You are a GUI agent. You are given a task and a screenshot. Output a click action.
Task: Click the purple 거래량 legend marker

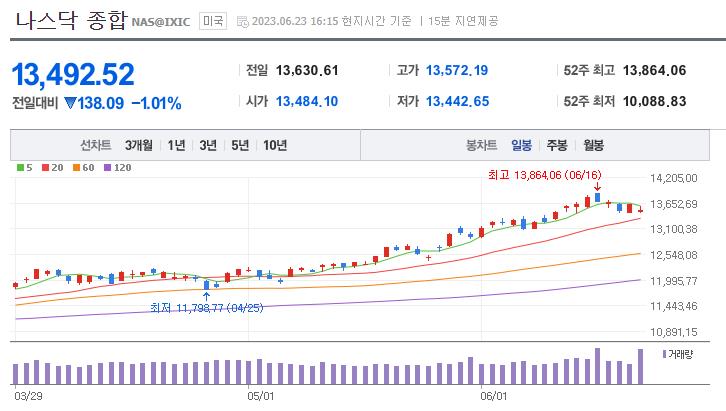click(663, 354)
